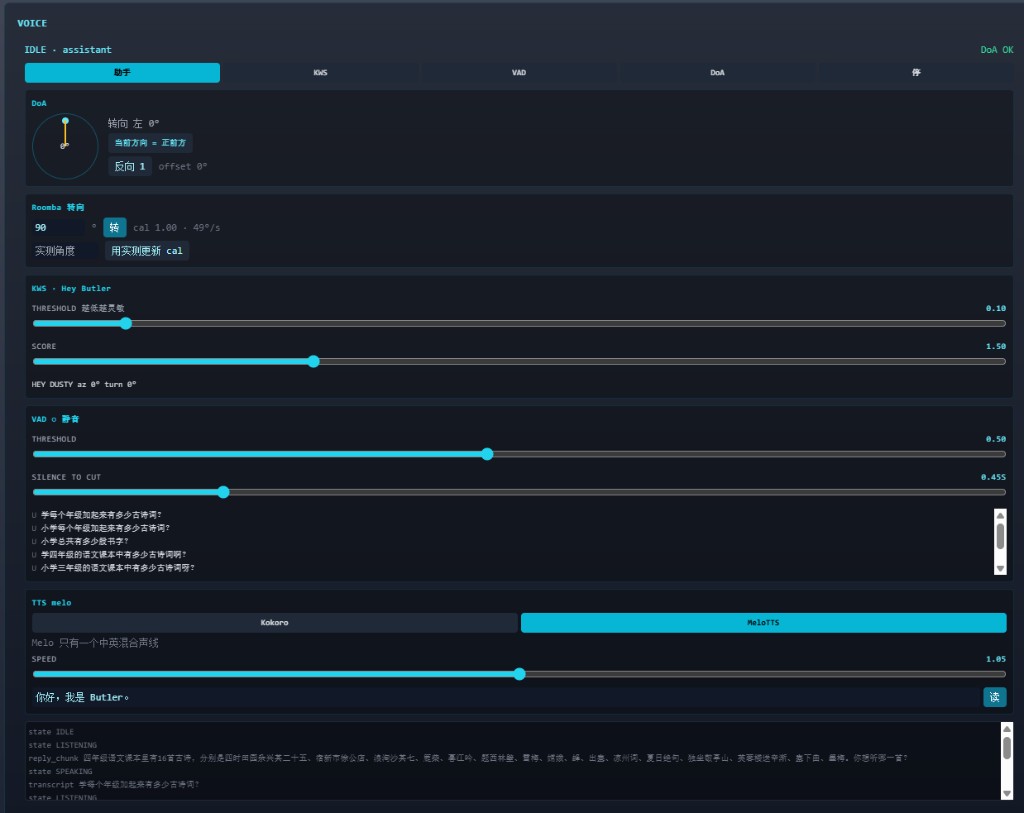Click the '当前方向 = 正前方' badge
Screen dimensions: 1024x813
pyautogui.click(x=150, y=143)
